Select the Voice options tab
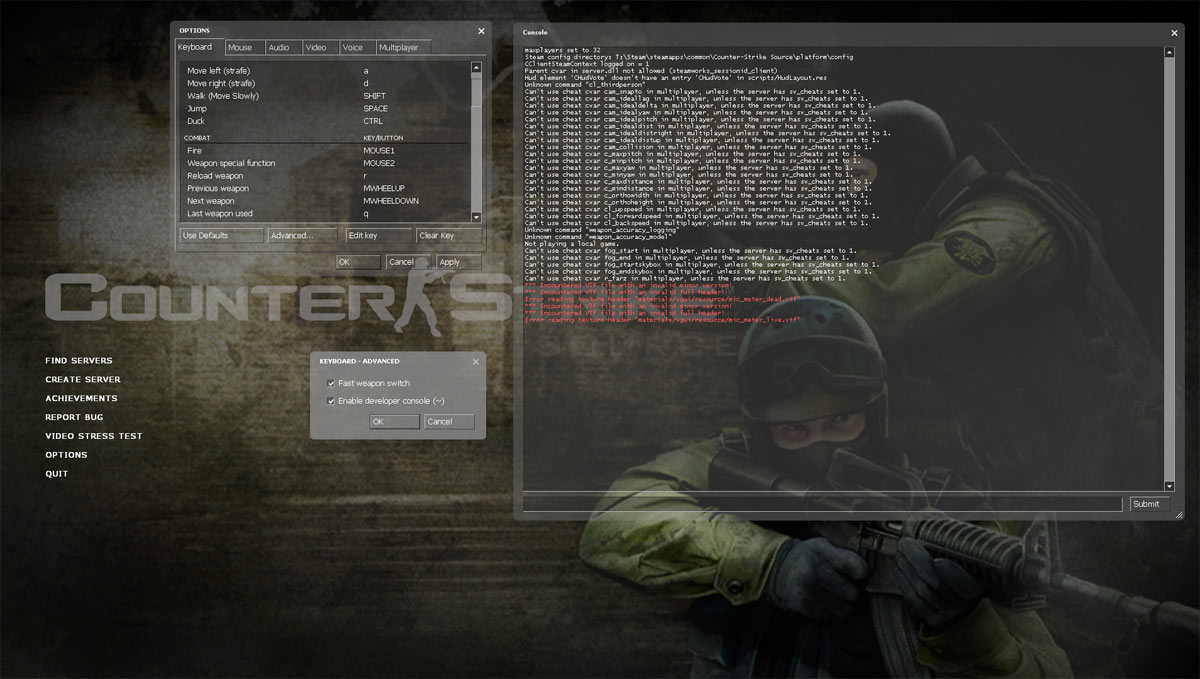This screenshot has height=679, width=1200. point(355,47)
